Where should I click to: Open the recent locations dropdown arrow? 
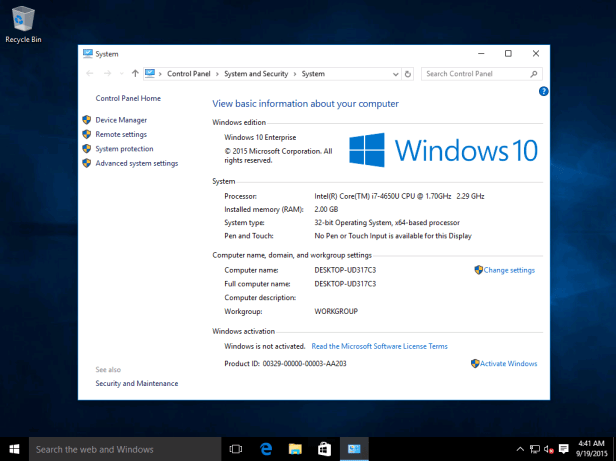pyautogui.click(x=121, y=73)
